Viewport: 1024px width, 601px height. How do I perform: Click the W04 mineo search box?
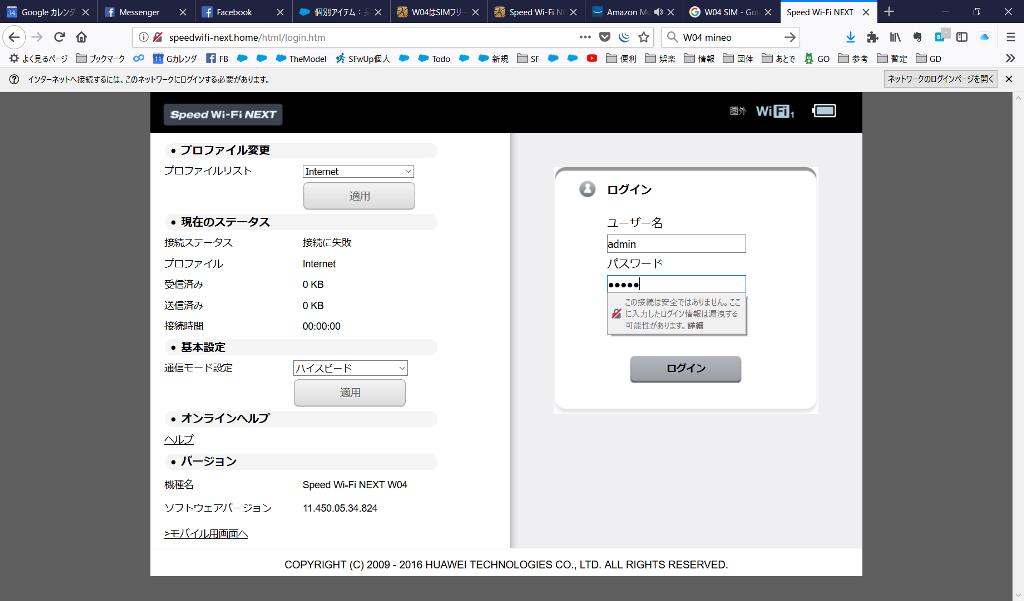tap(730, 37)
